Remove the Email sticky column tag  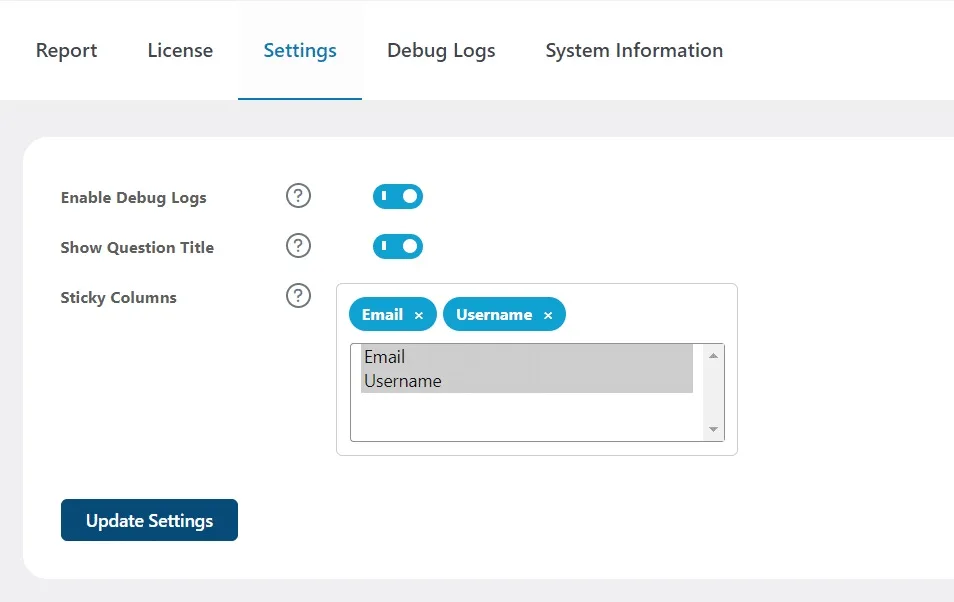pyautogui.click(x=419, y=314)
